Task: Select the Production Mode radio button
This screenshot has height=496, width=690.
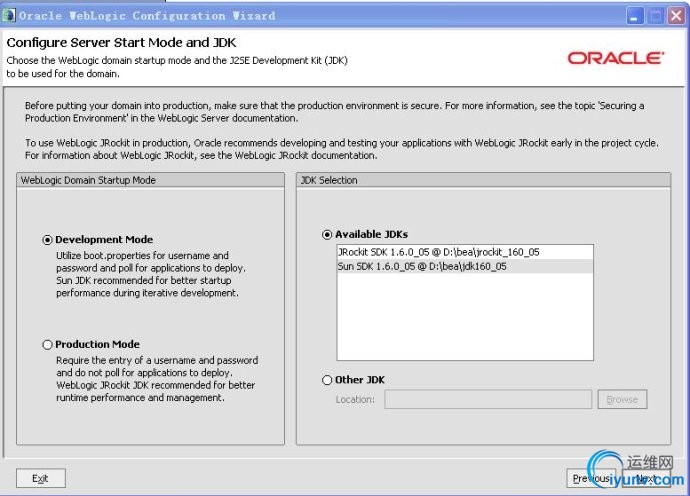Action: (x=48, y=345)
